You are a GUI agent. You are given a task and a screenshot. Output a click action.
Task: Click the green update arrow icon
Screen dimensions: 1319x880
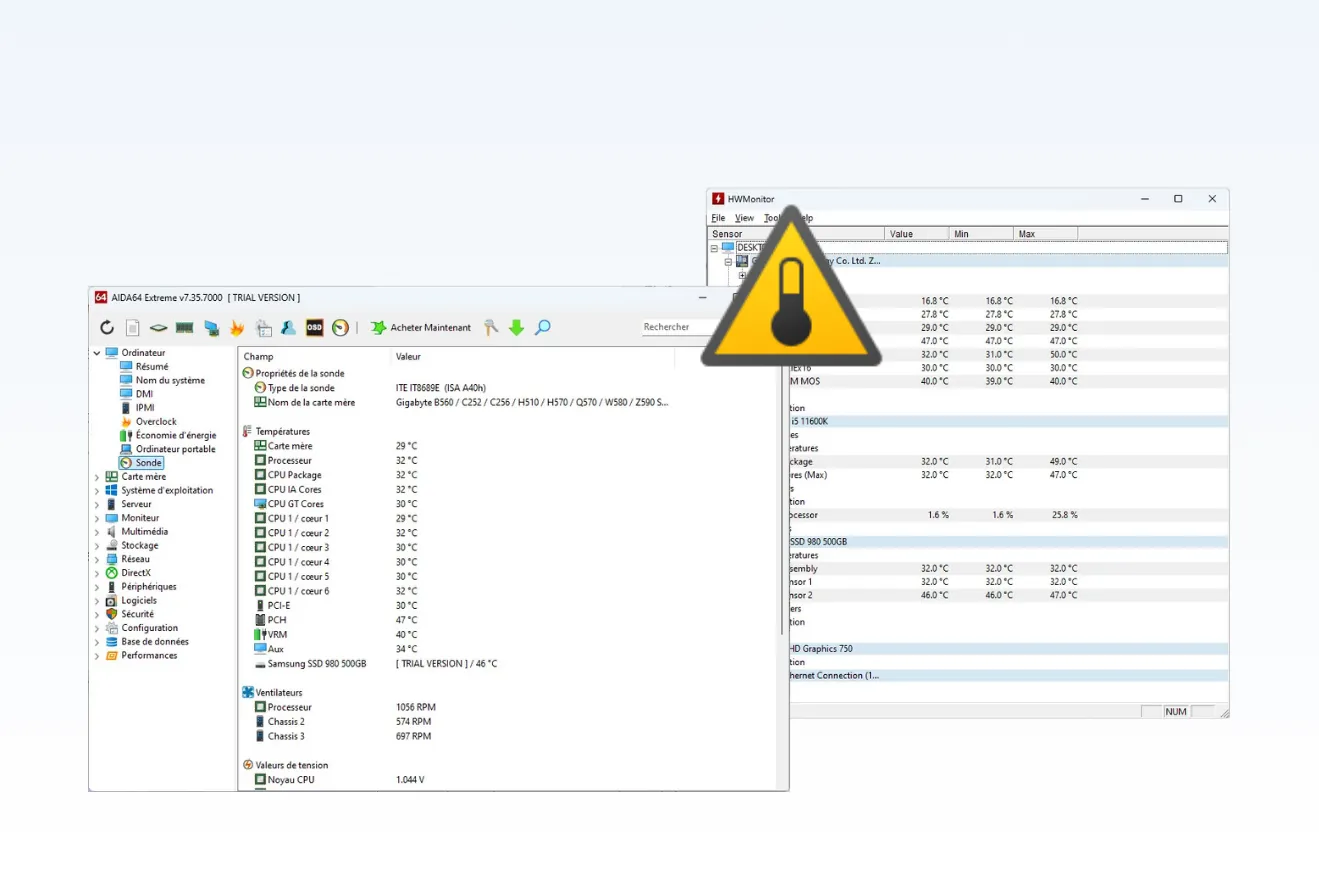[516, 327]
